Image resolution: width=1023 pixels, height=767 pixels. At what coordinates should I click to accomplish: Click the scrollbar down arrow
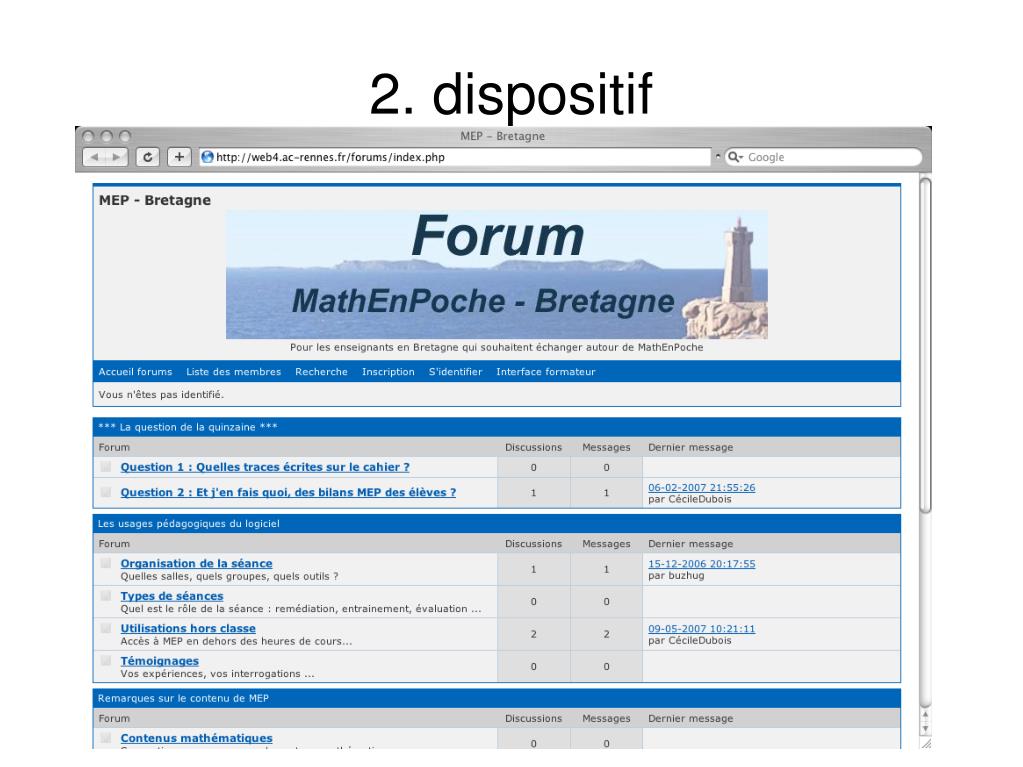pos(925,728)
